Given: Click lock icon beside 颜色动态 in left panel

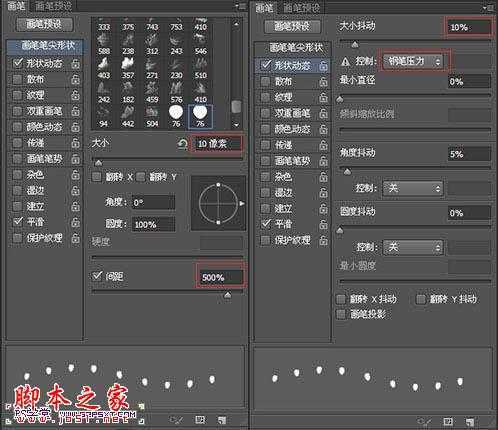Looking at the screenshot, I should 76,127.
